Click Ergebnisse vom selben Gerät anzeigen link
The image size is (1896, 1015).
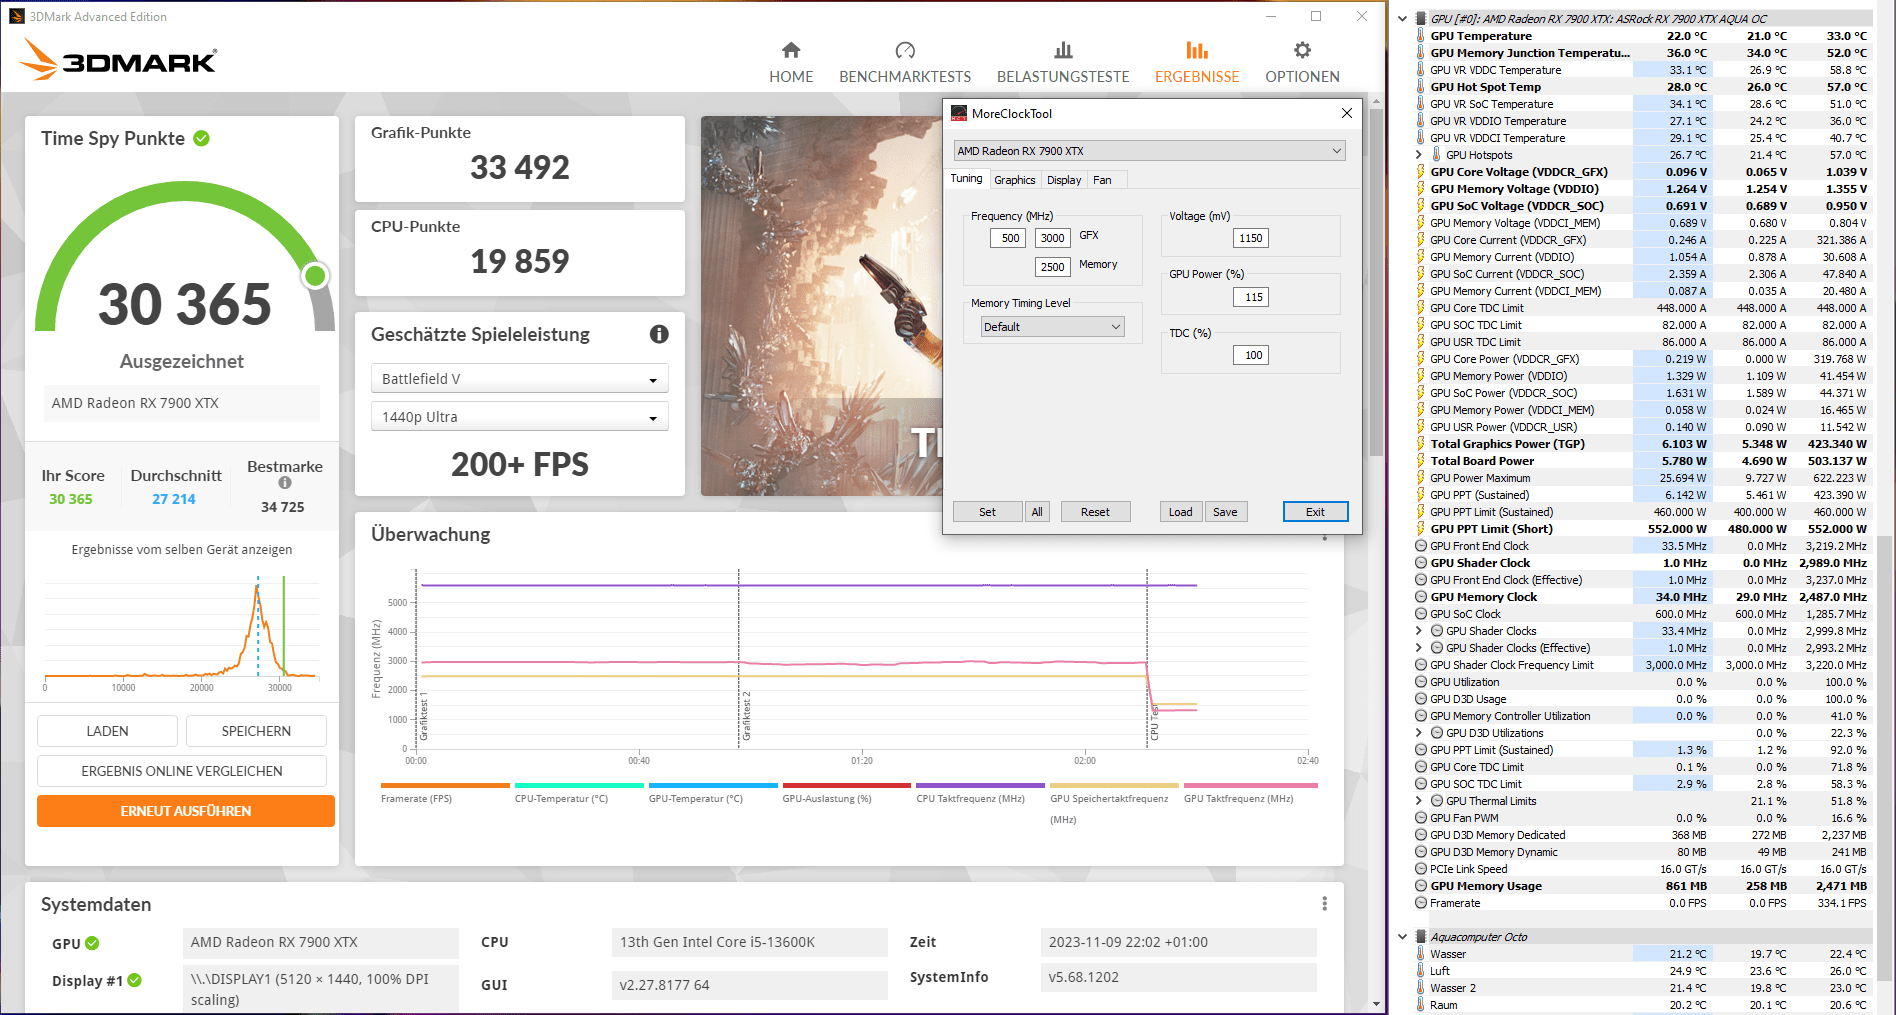[x=182, y=550]
